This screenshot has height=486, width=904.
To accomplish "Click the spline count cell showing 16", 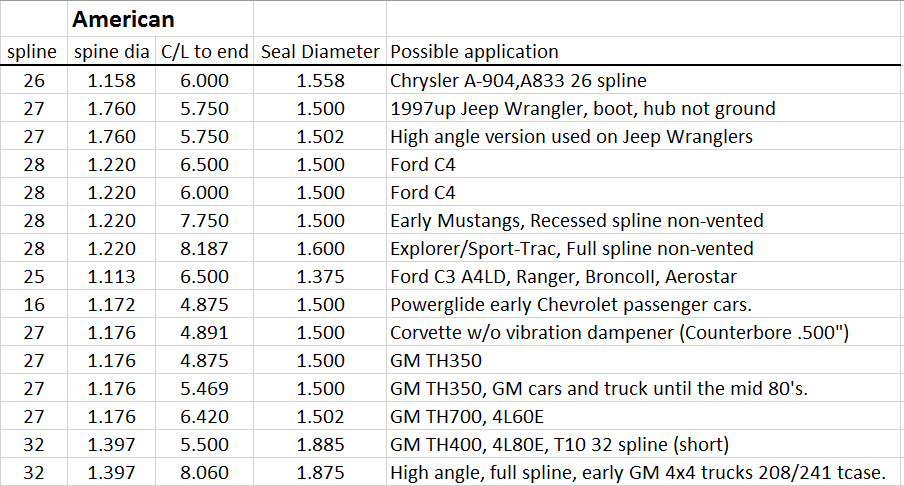I will coord(34,304).
